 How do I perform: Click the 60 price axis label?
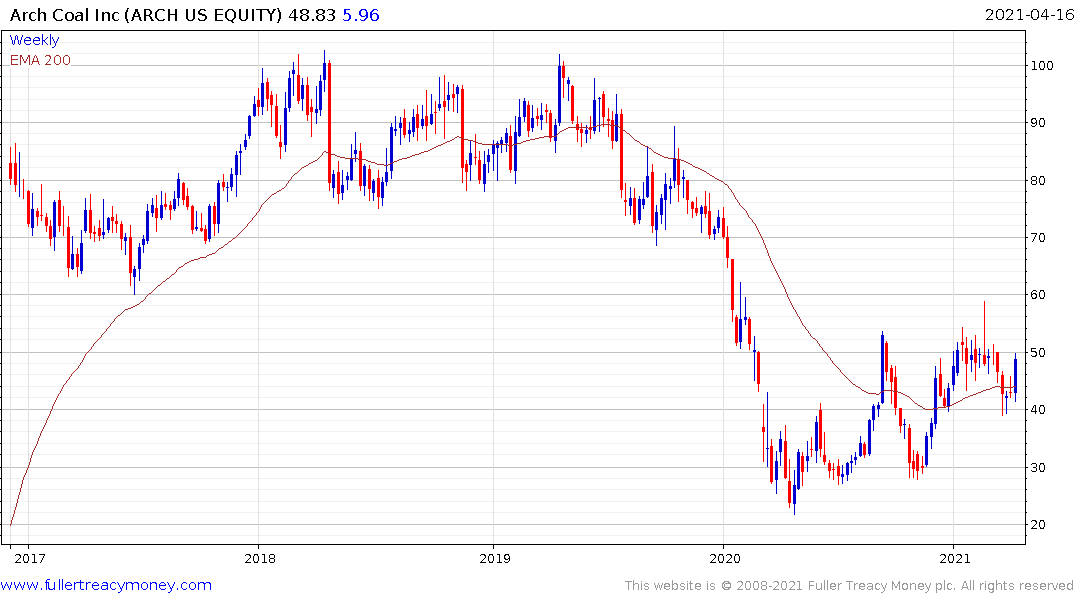(1038, 295)
